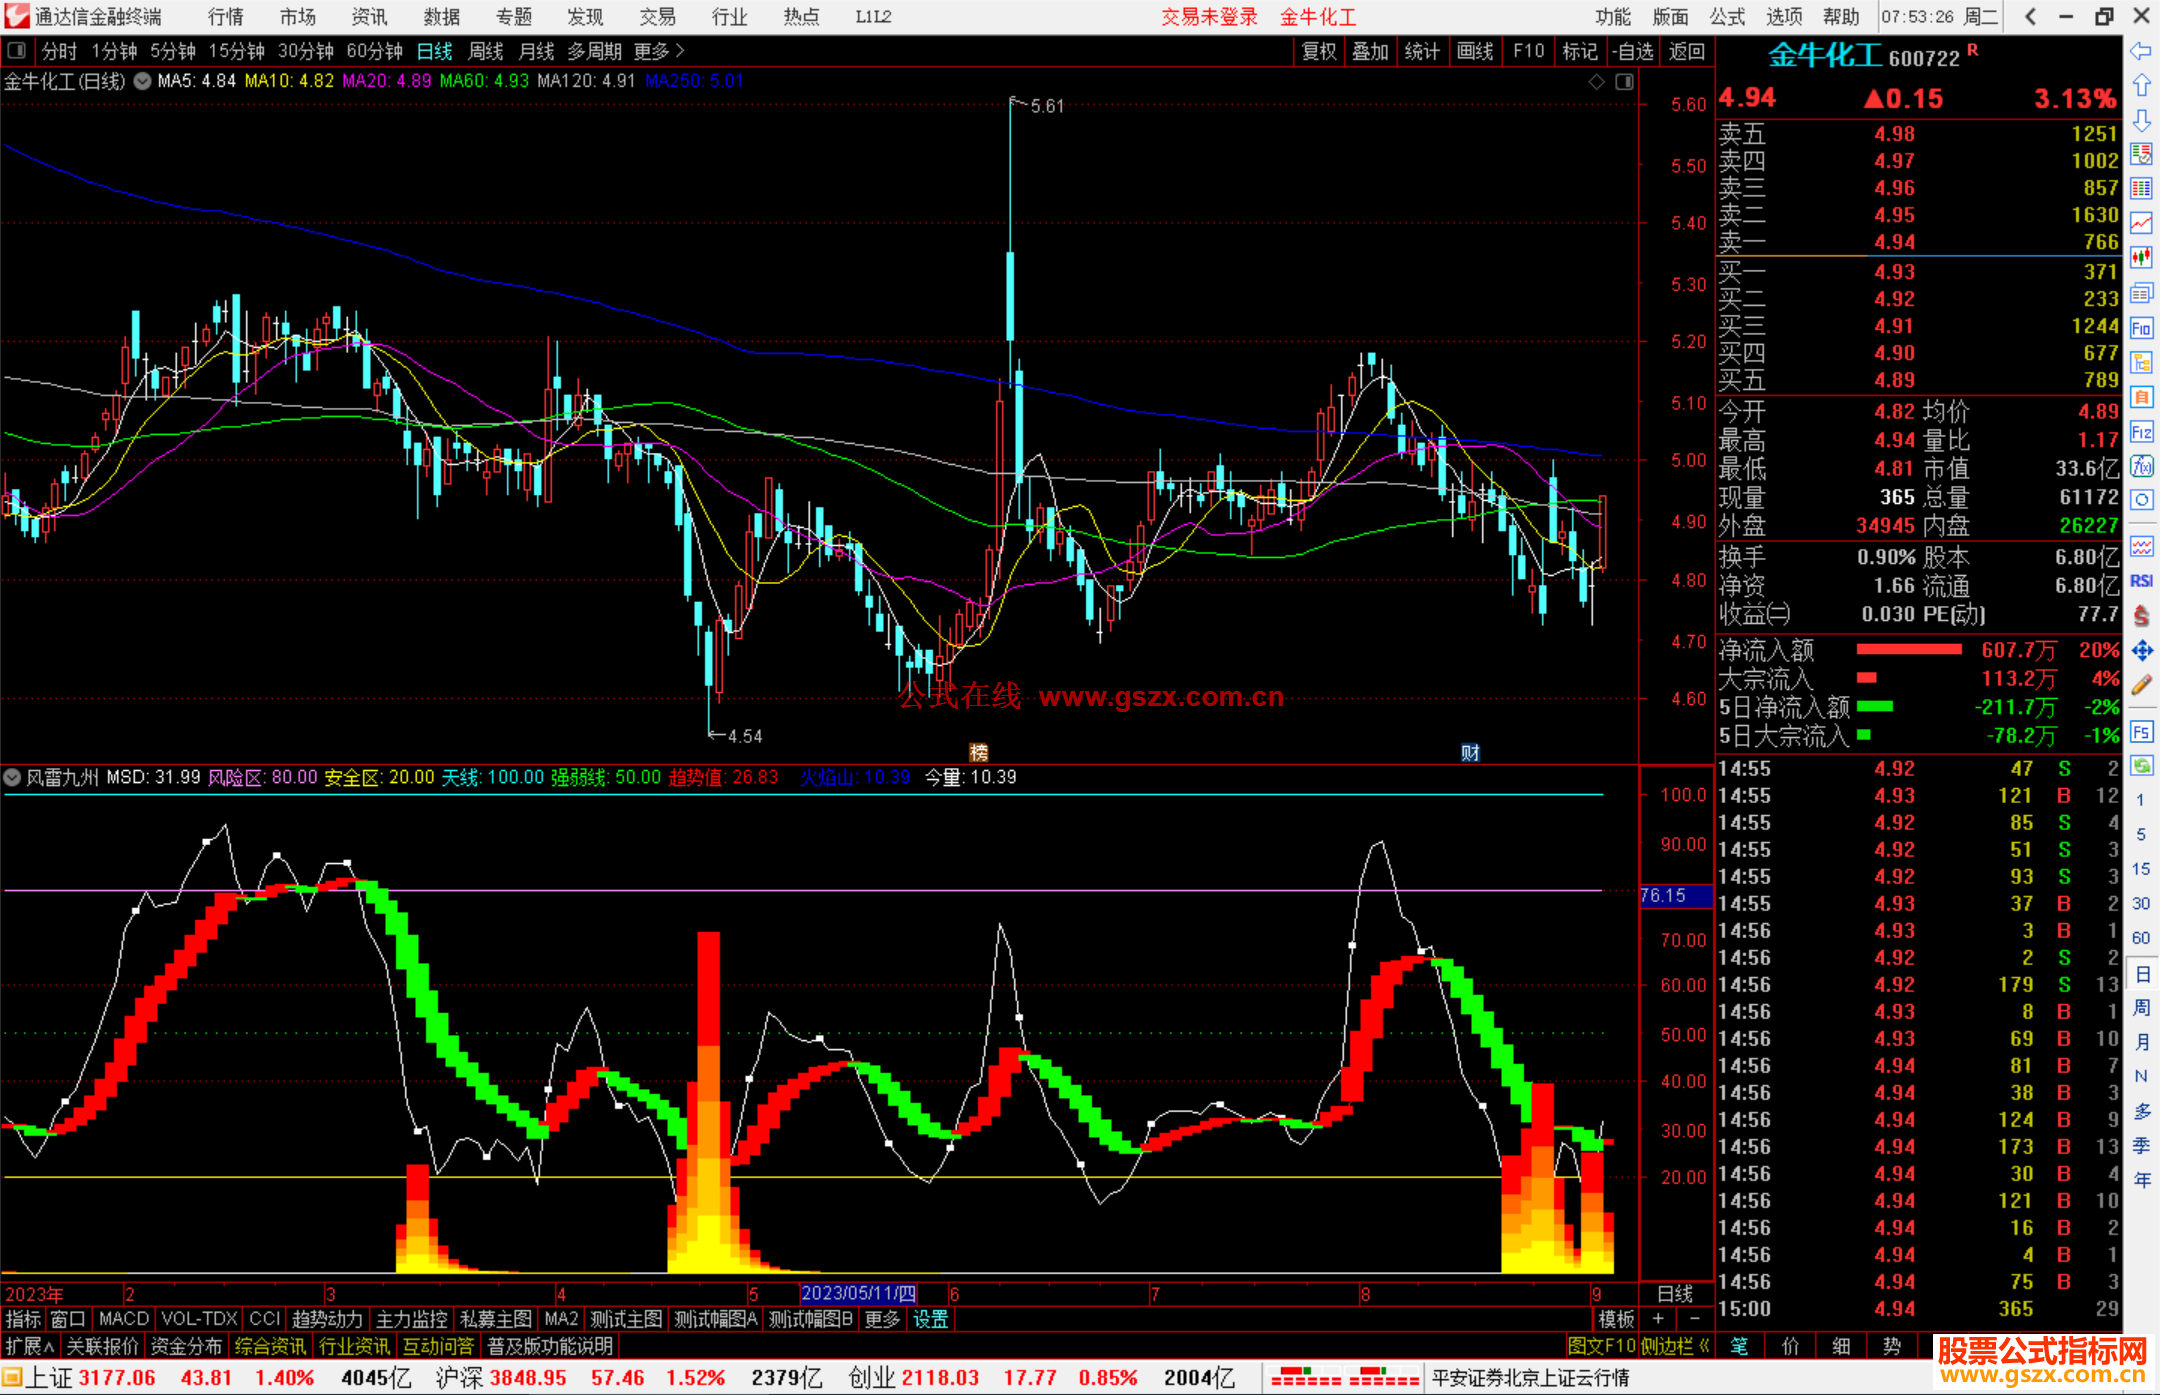
Task: Open the F10 company info sidebar icon
Action: pyautogui.click(x=2141, y=328)
